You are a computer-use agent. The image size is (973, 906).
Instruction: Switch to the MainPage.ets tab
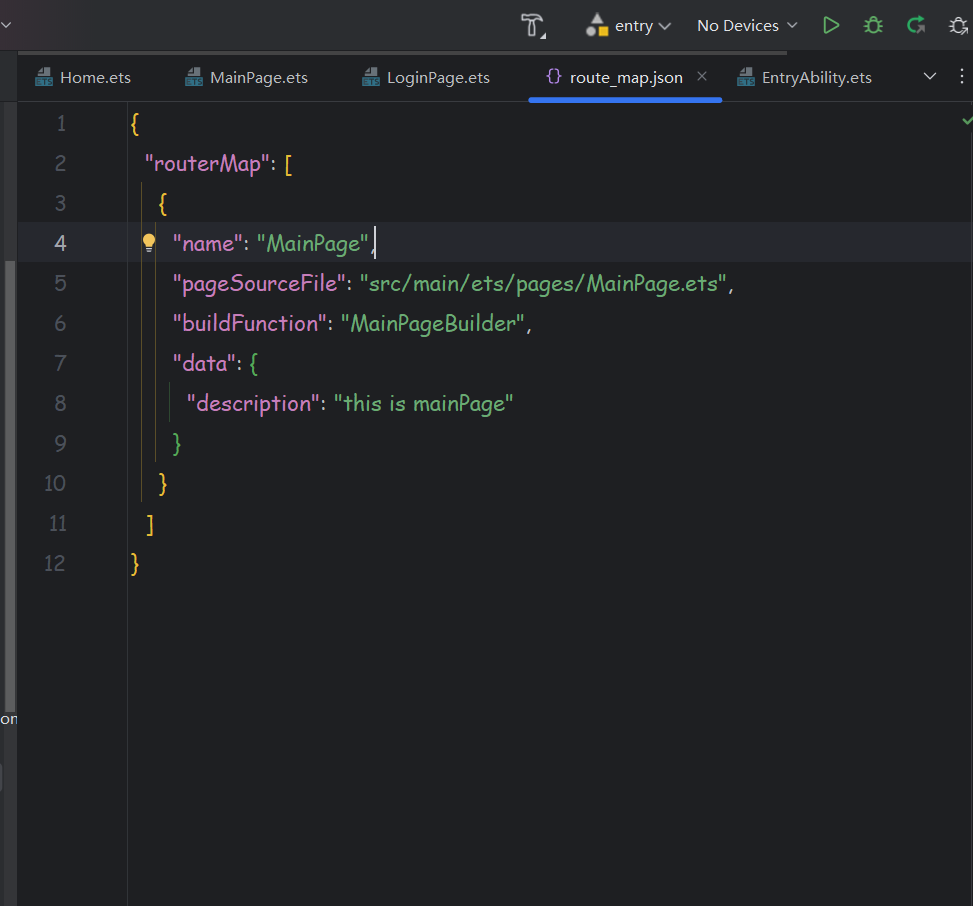pos(258,77)
